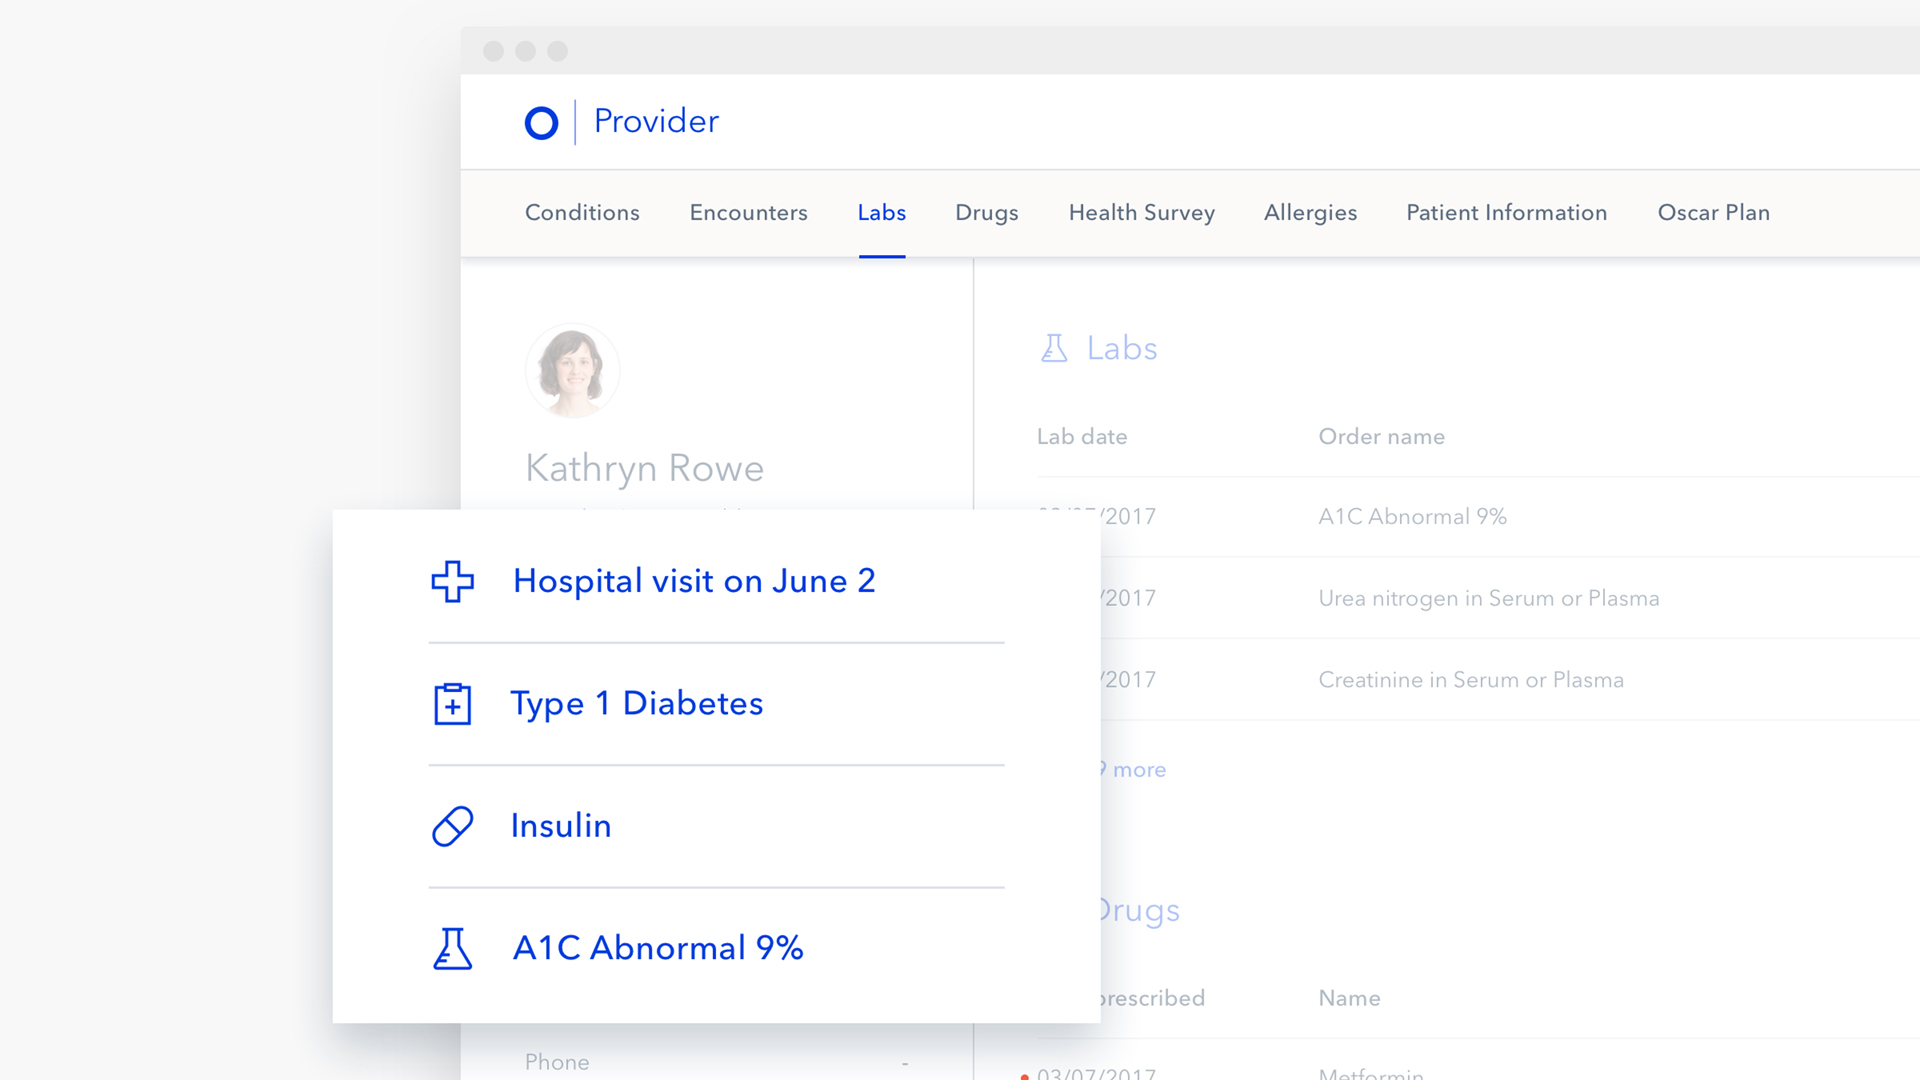
Task: Open the Patient Information tab
Action: coord(1506,213)
